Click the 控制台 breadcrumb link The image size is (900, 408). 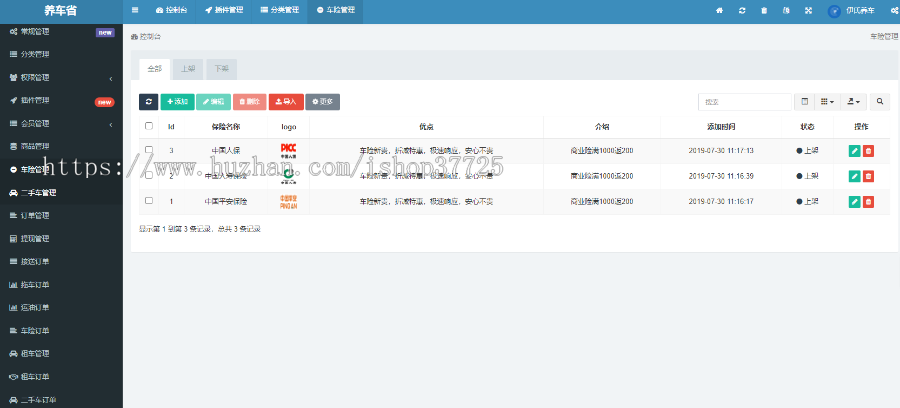tap(146, 36)
